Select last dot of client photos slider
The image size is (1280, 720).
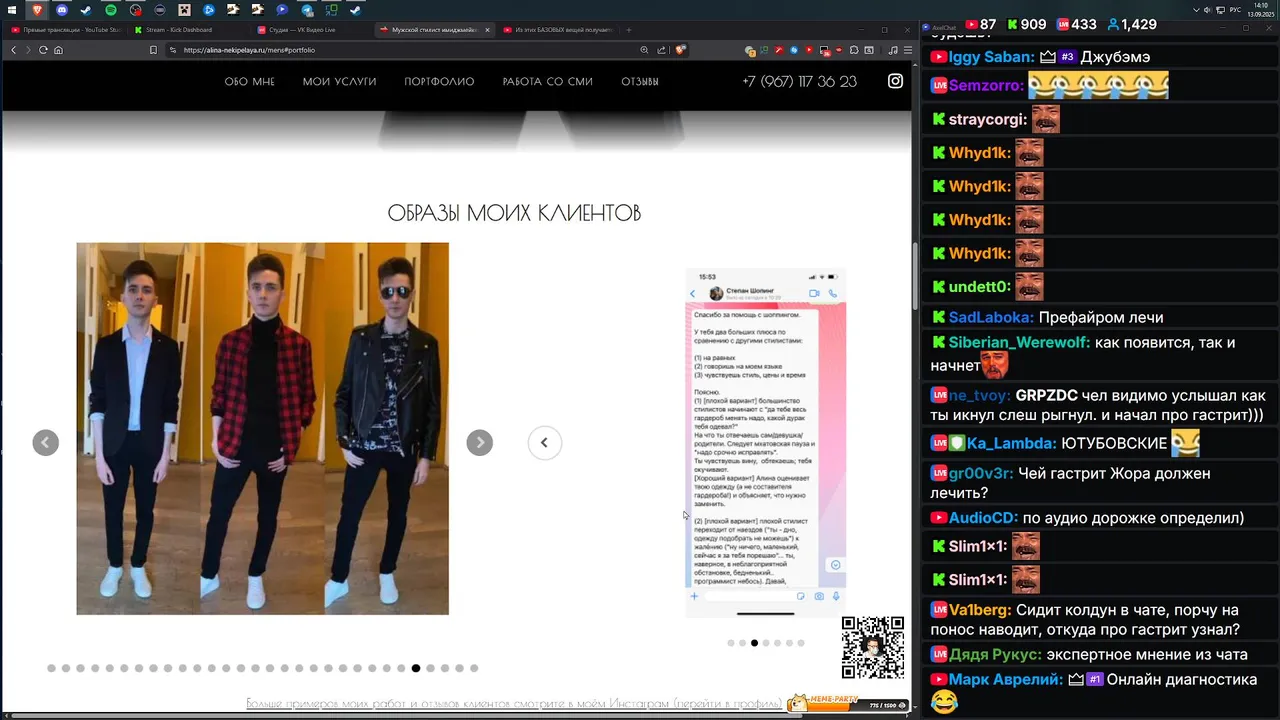(474, 668)
